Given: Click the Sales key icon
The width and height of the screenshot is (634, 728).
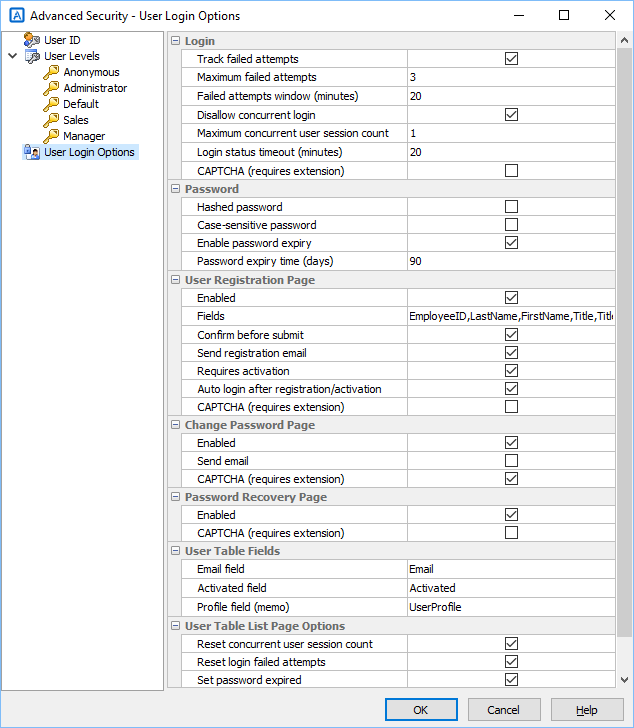Looking at the screenshot, I should (51, 120).
